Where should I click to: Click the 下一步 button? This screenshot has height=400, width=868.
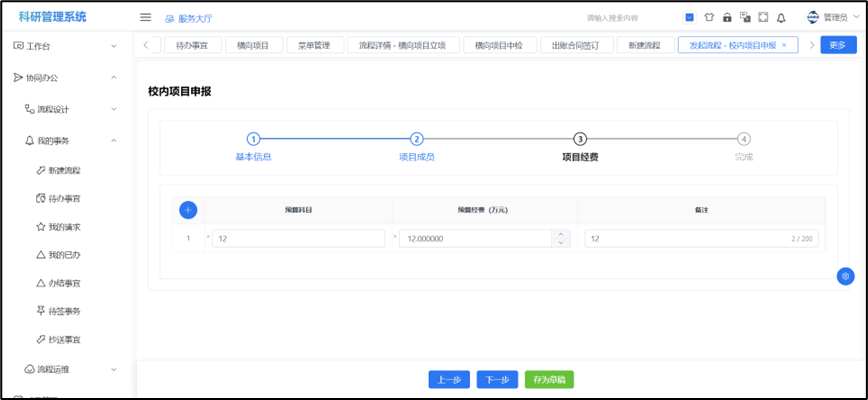point(497,379)
